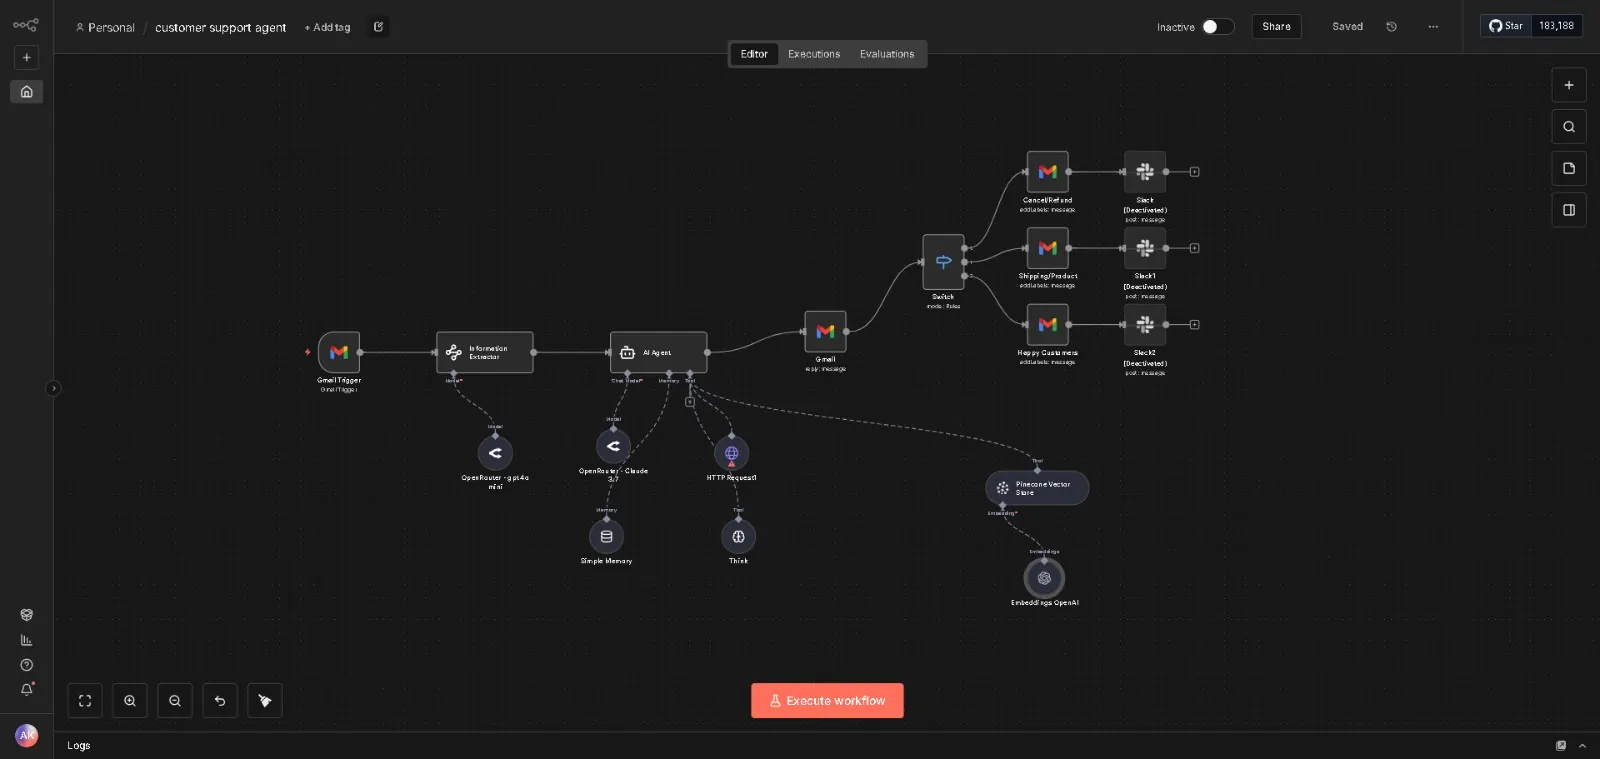The image size is (1600, 759).
Task: Expand the Logs panel chevron
Action: (x=1582, y=746)
